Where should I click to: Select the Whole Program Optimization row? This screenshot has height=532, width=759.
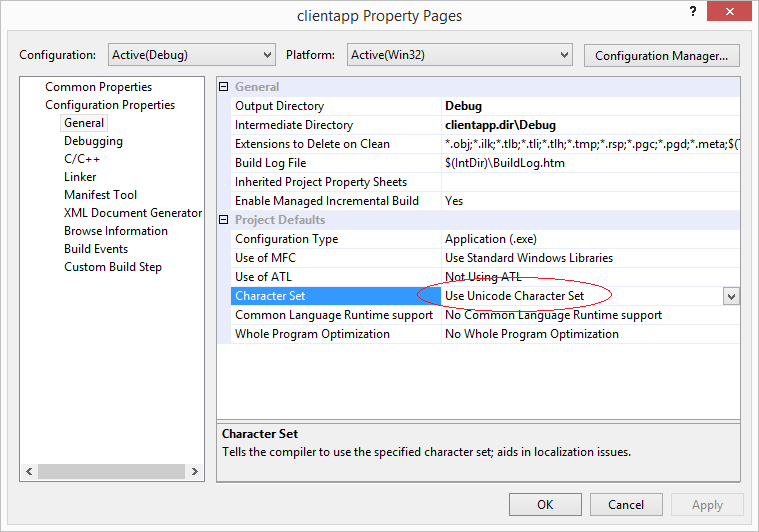(x=485, y=334)
